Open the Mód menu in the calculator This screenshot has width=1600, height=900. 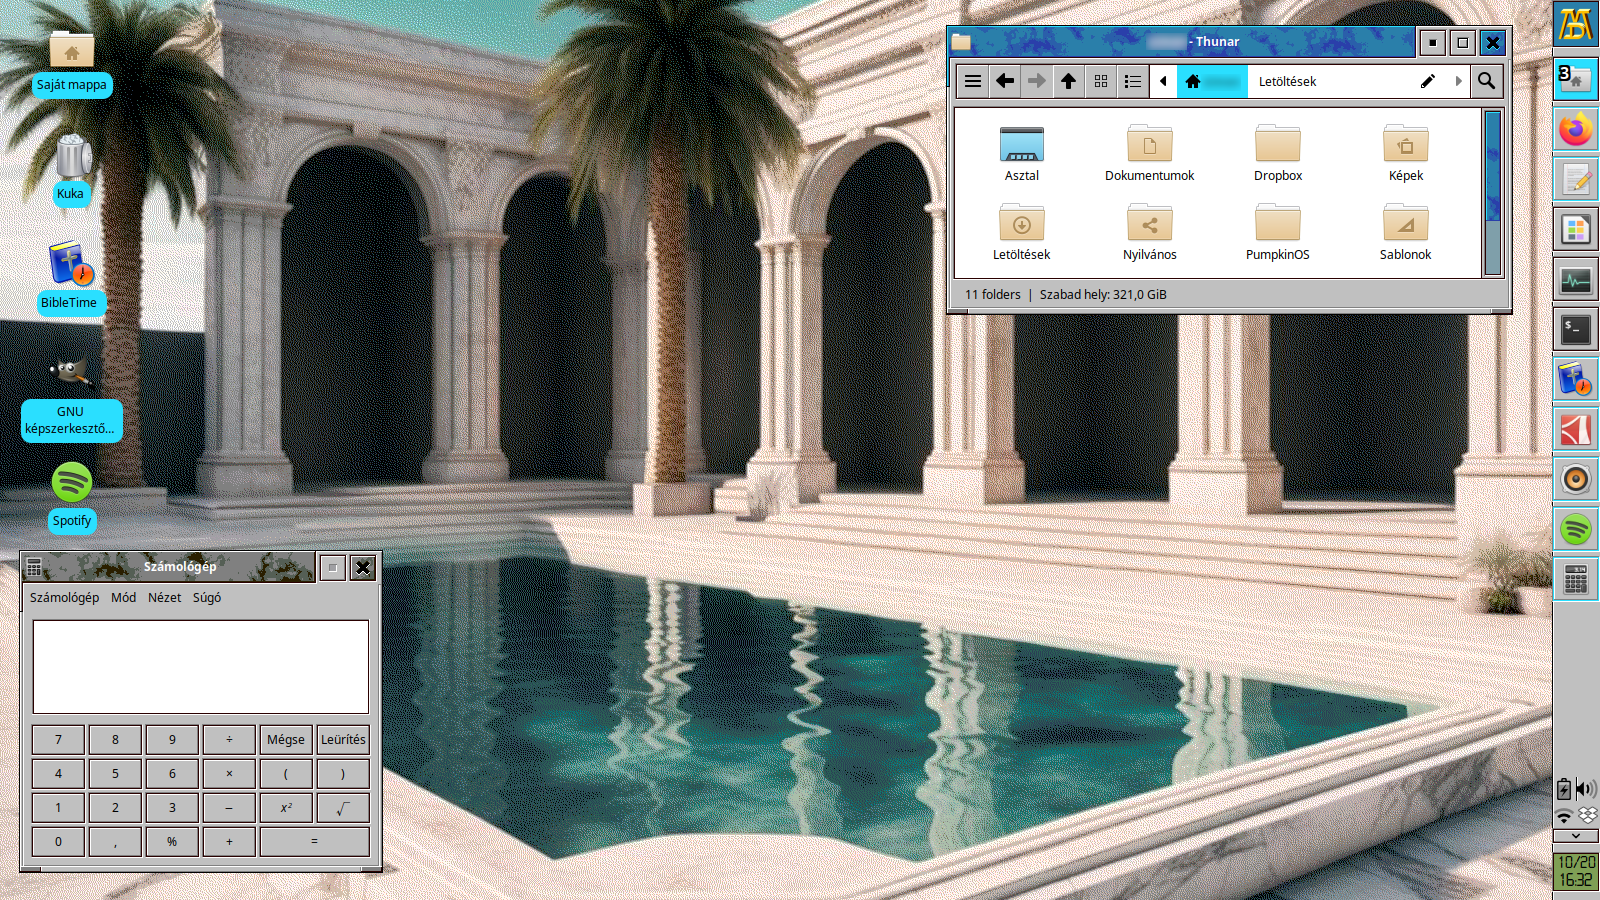(124, 597)
